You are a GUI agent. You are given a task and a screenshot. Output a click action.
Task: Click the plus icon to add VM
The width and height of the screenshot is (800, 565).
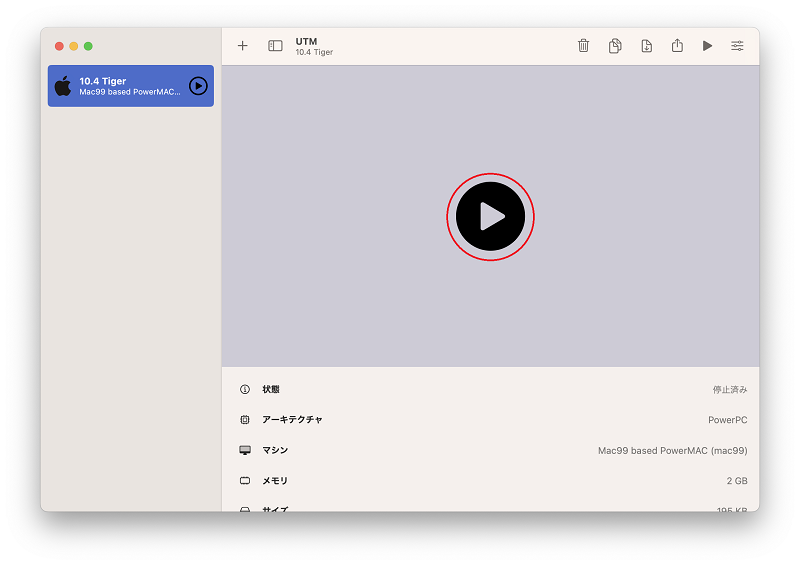(x=242, y=46)
